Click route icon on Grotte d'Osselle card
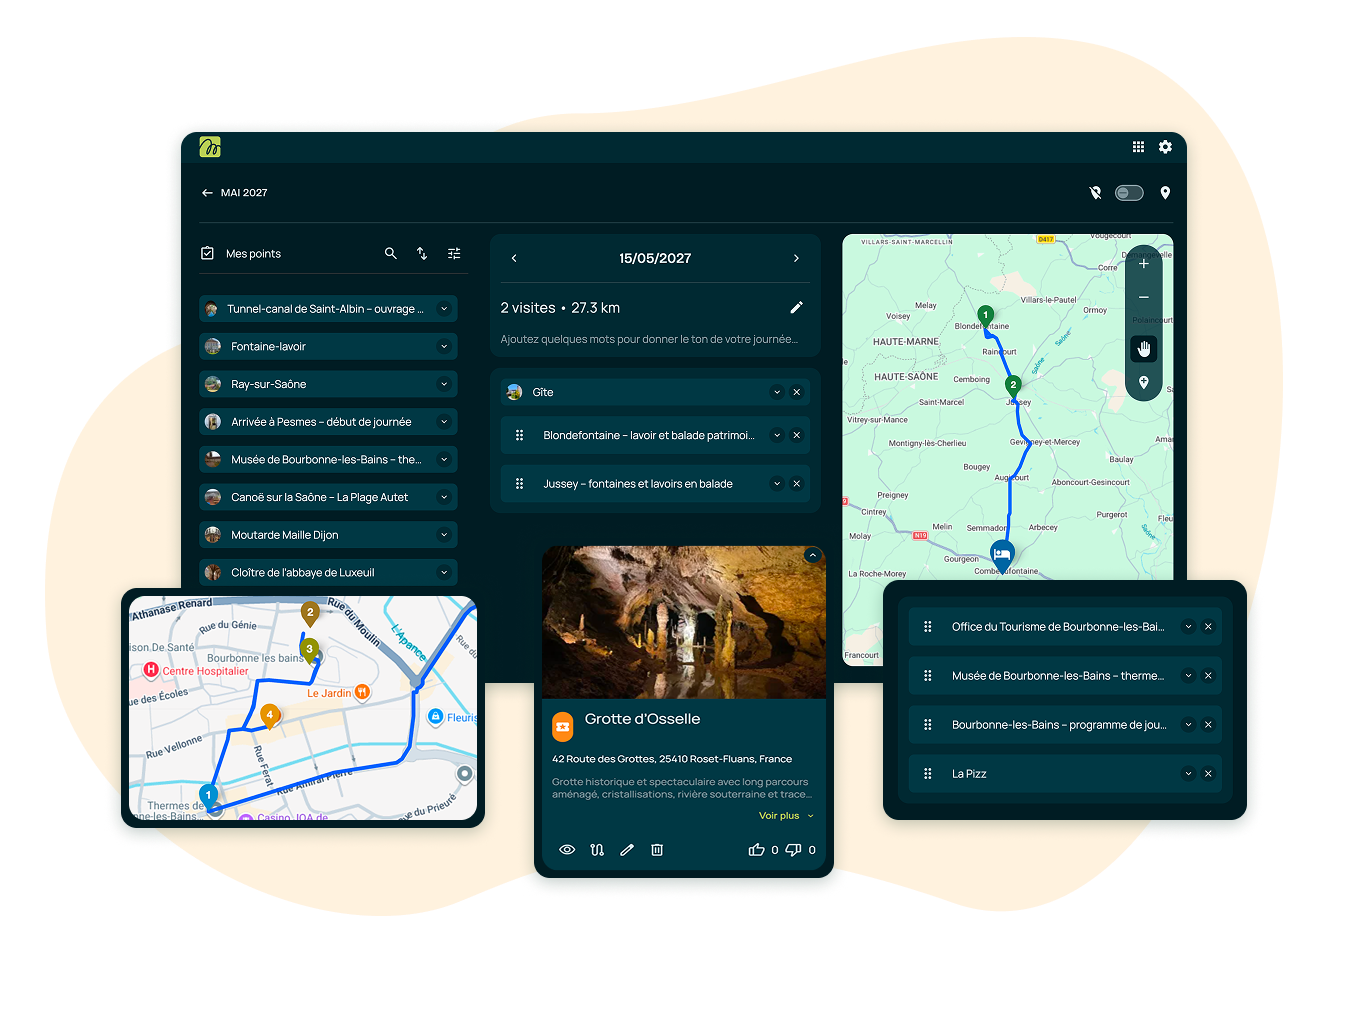Screen dimensions: 1368x1010 [x=597, y=850]
